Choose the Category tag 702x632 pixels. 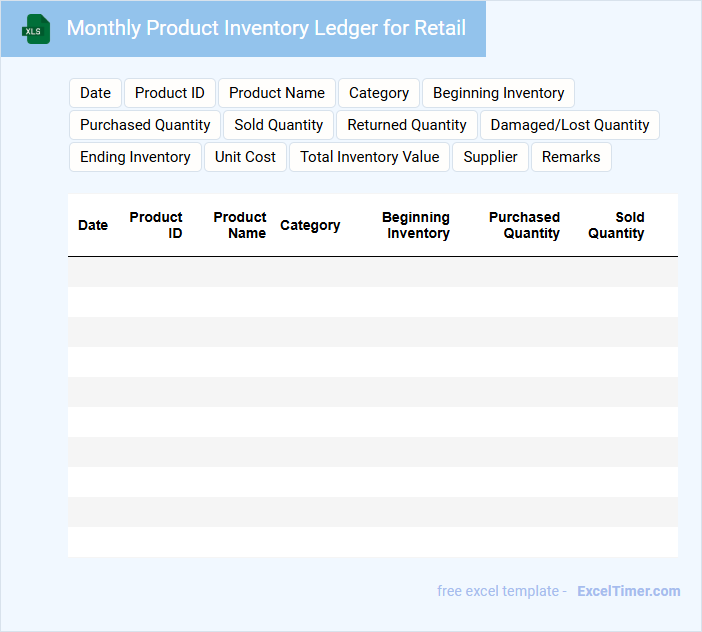[379, 93]
